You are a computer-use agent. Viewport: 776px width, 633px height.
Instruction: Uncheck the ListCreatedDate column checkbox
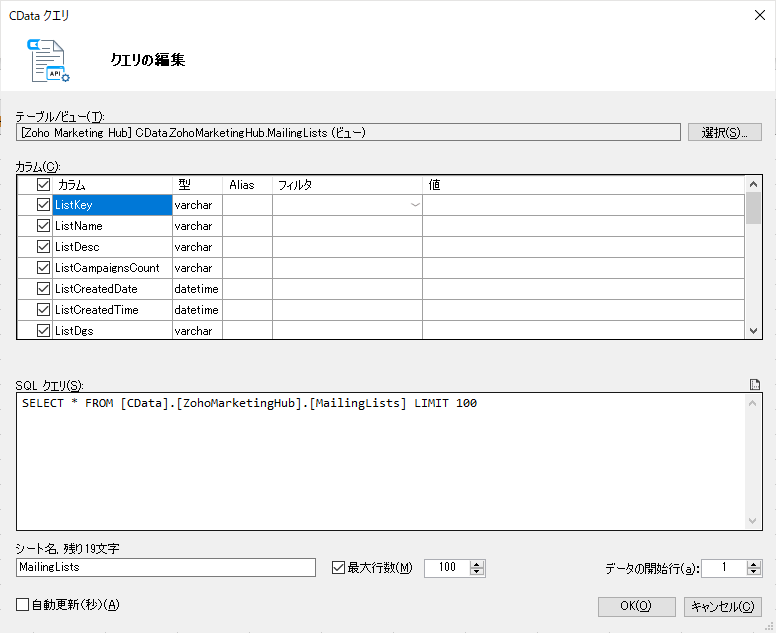coord(44,289)
